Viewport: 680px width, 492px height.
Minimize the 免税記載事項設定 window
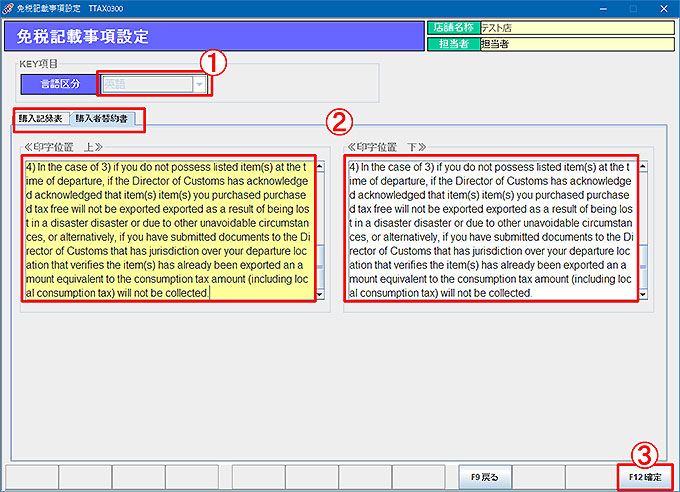coord(603,9)
